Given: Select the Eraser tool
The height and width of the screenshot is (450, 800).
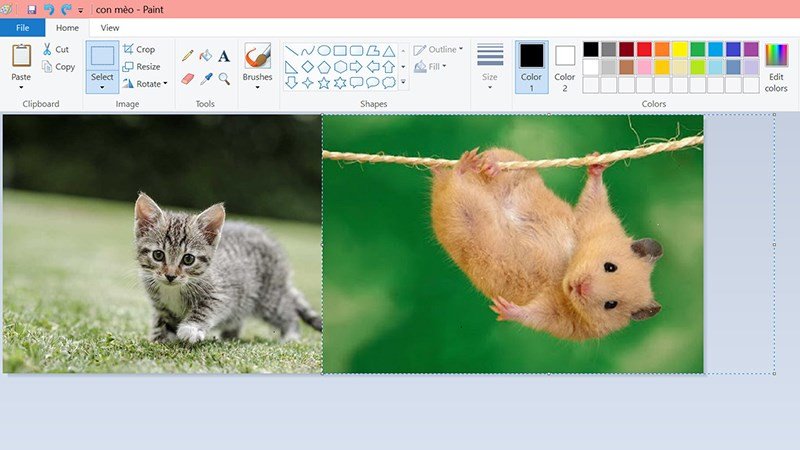Looking at the screenshot, I should [x=187, y=78].
